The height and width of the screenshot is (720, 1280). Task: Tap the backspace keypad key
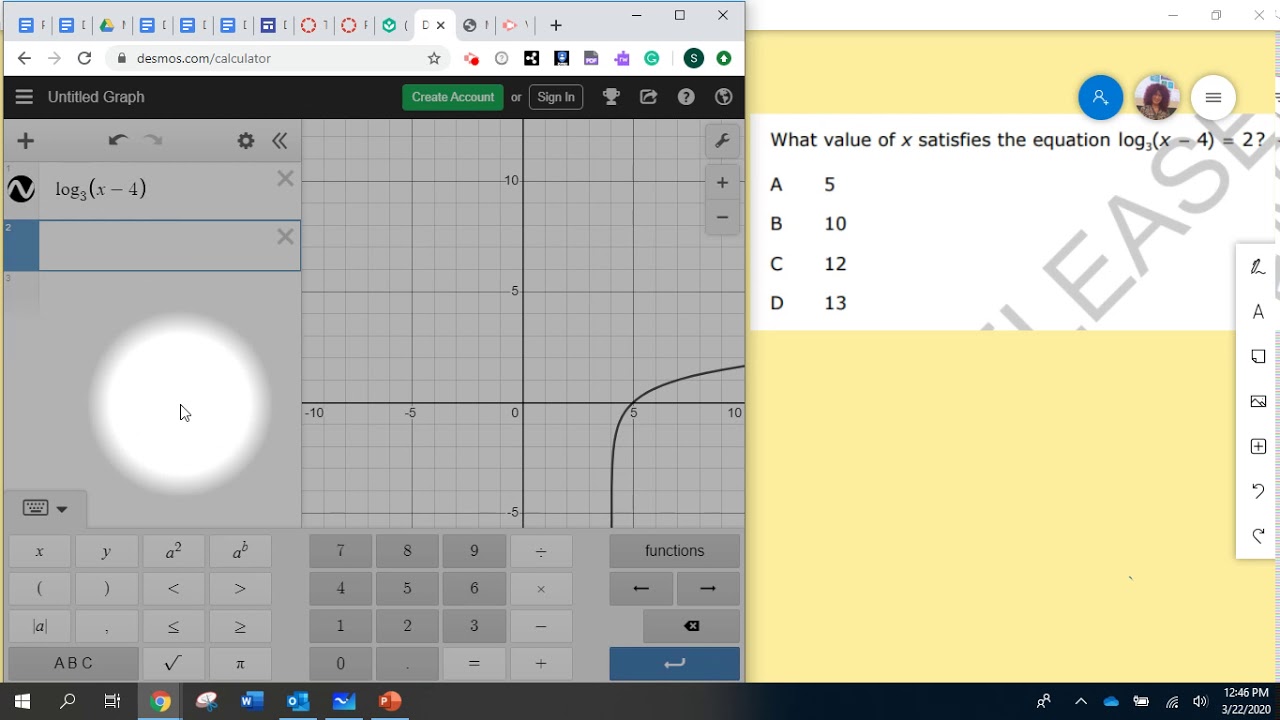coord(691,626)
